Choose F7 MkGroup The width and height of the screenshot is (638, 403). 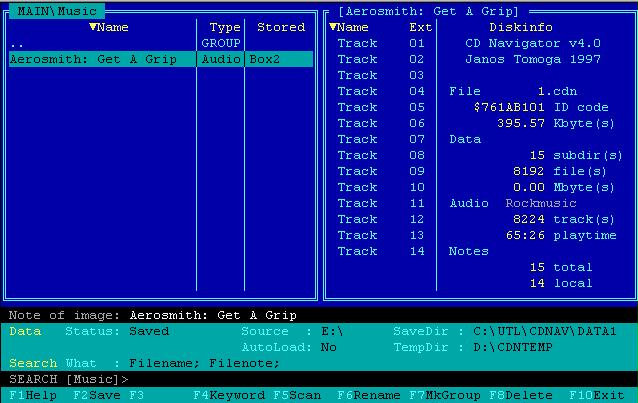(445, 395)
